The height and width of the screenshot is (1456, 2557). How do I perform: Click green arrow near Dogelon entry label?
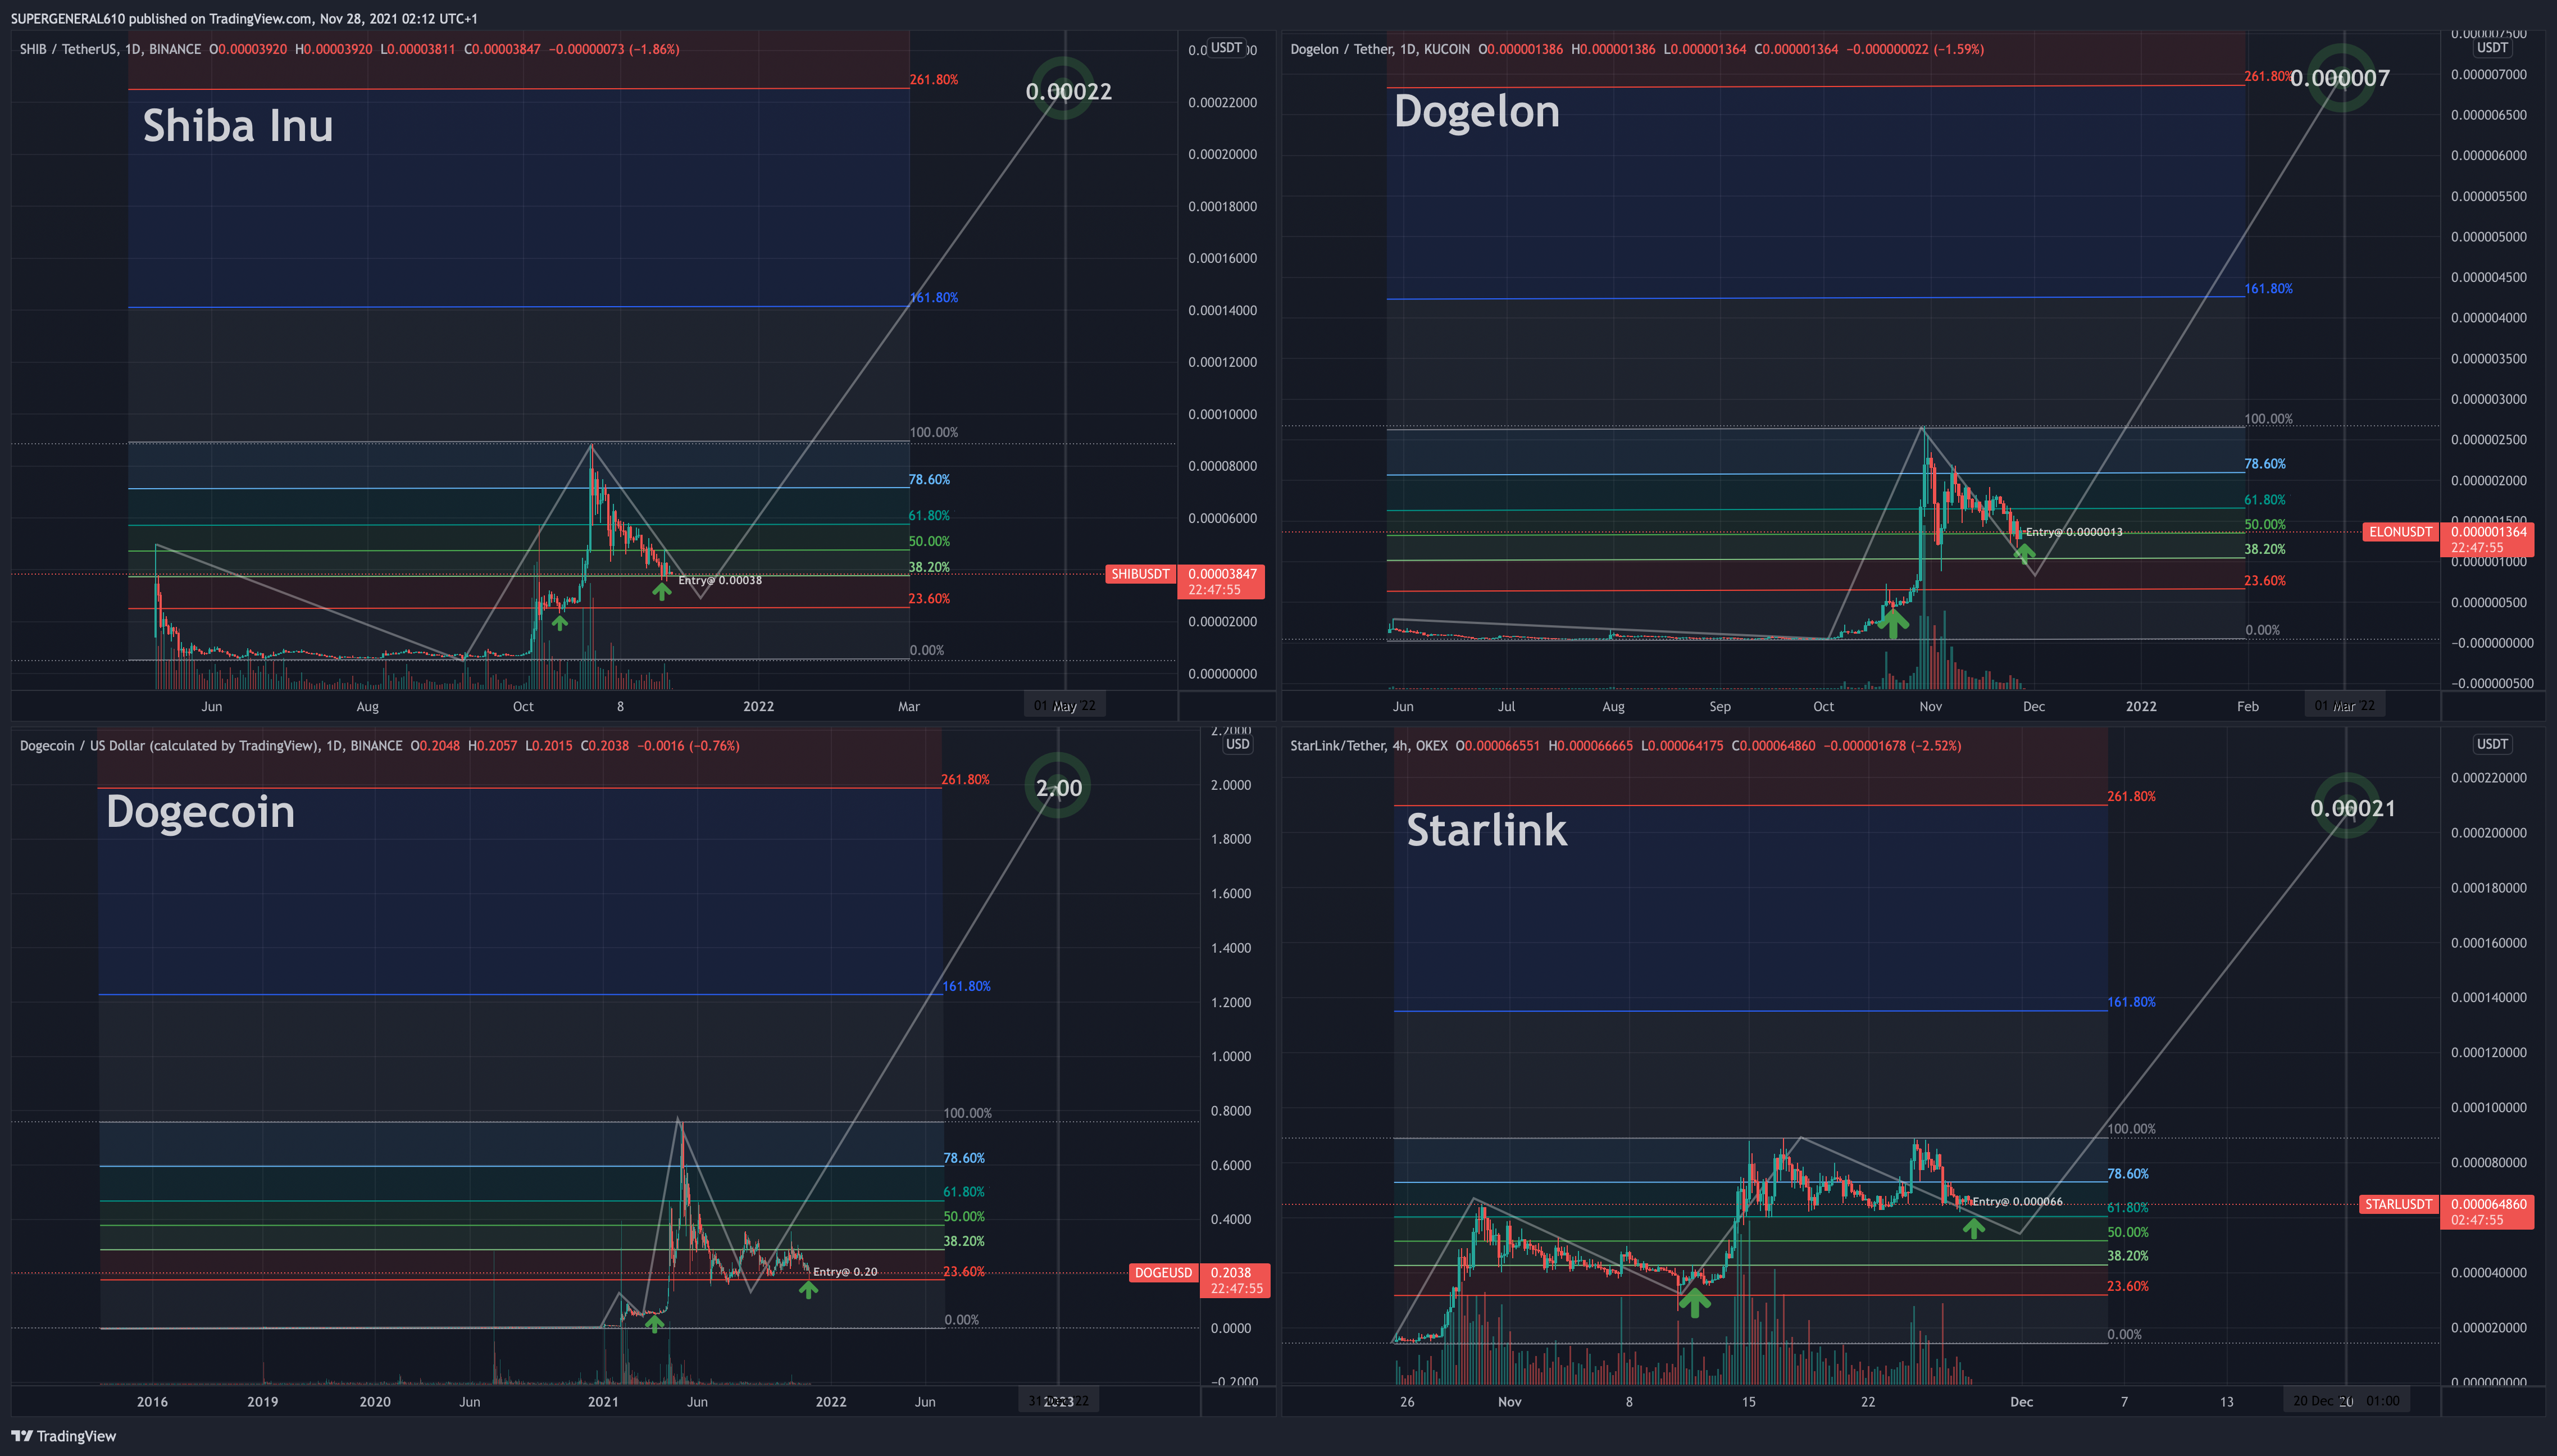[2024, 553]
